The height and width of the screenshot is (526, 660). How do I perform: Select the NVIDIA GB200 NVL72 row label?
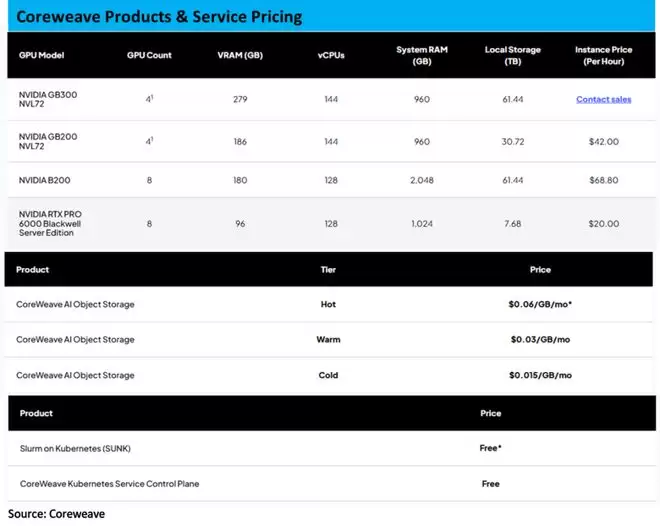click(x=48, y=142)
